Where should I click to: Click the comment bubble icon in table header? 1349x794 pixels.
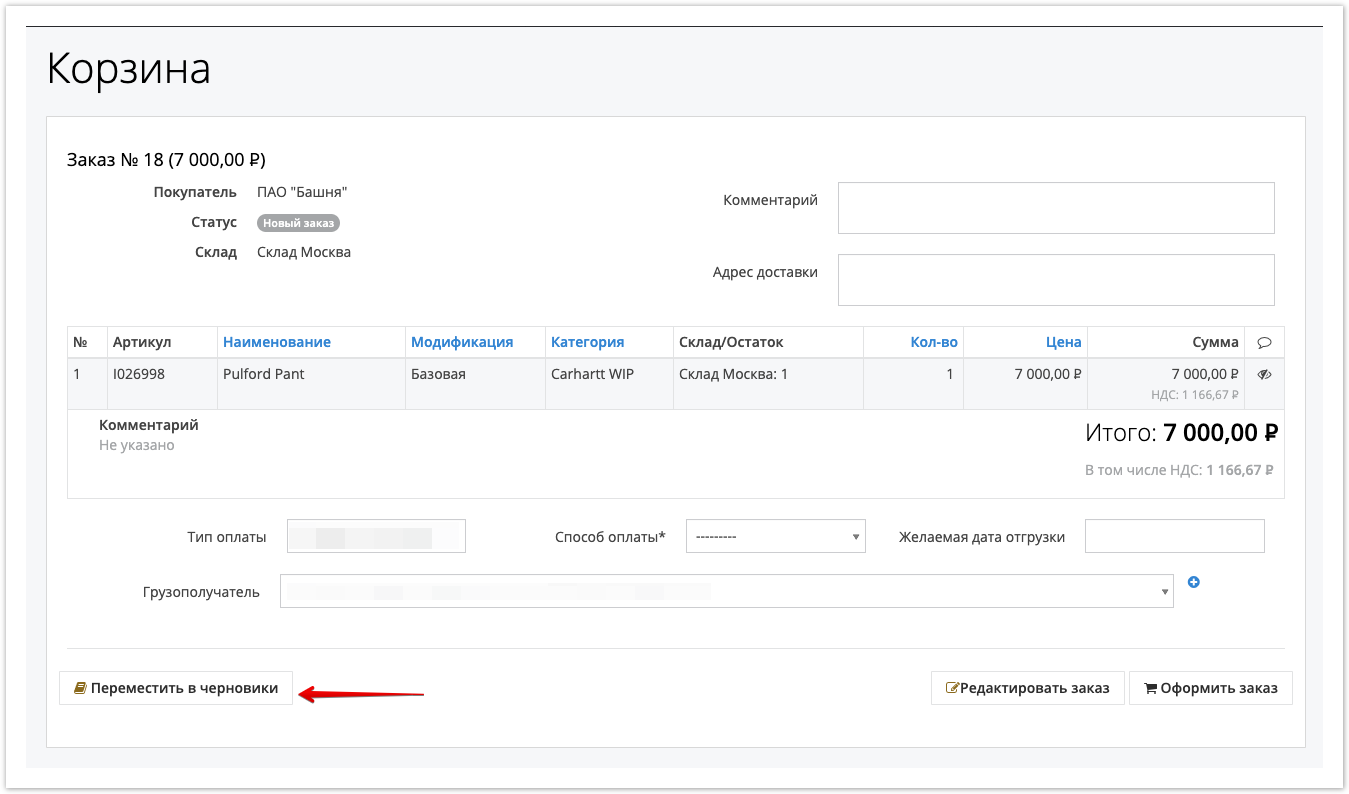pyautogui.click(x=1264, y=342)
